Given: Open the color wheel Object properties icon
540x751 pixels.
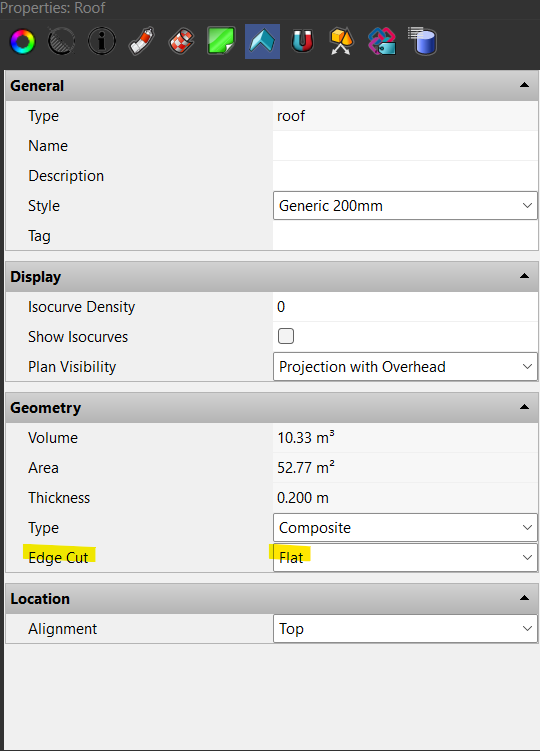Looking at the screenshot, I should click(x=22, y=41).
